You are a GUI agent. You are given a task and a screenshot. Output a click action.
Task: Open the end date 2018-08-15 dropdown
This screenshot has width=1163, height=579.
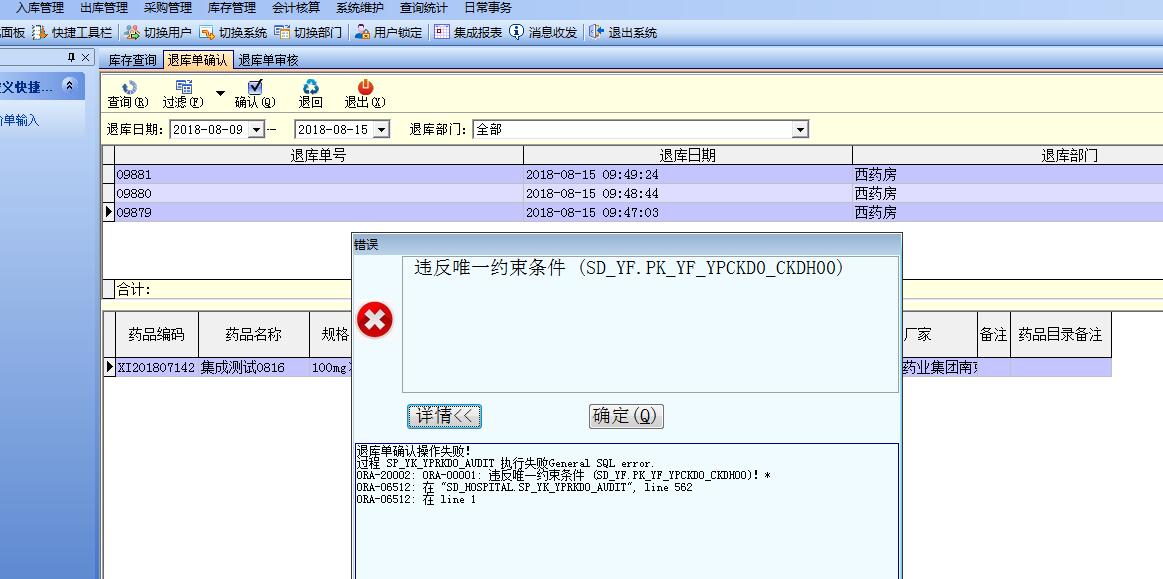(x=381, y=130)
